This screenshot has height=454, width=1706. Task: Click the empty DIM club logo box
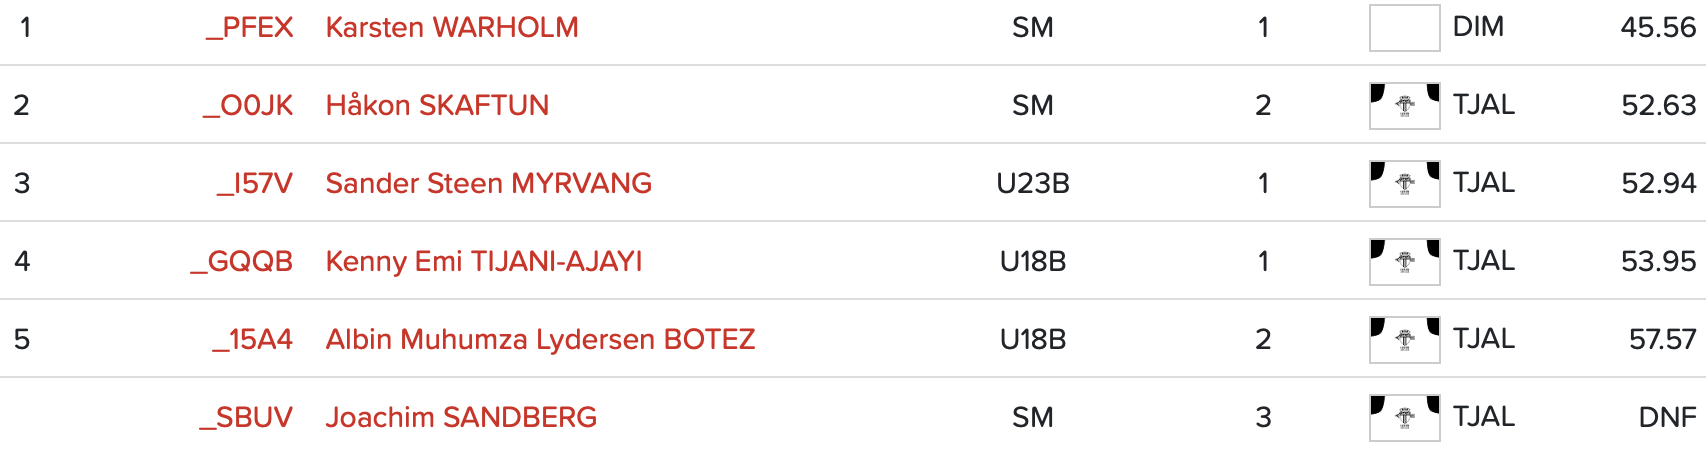(1404, 28)
